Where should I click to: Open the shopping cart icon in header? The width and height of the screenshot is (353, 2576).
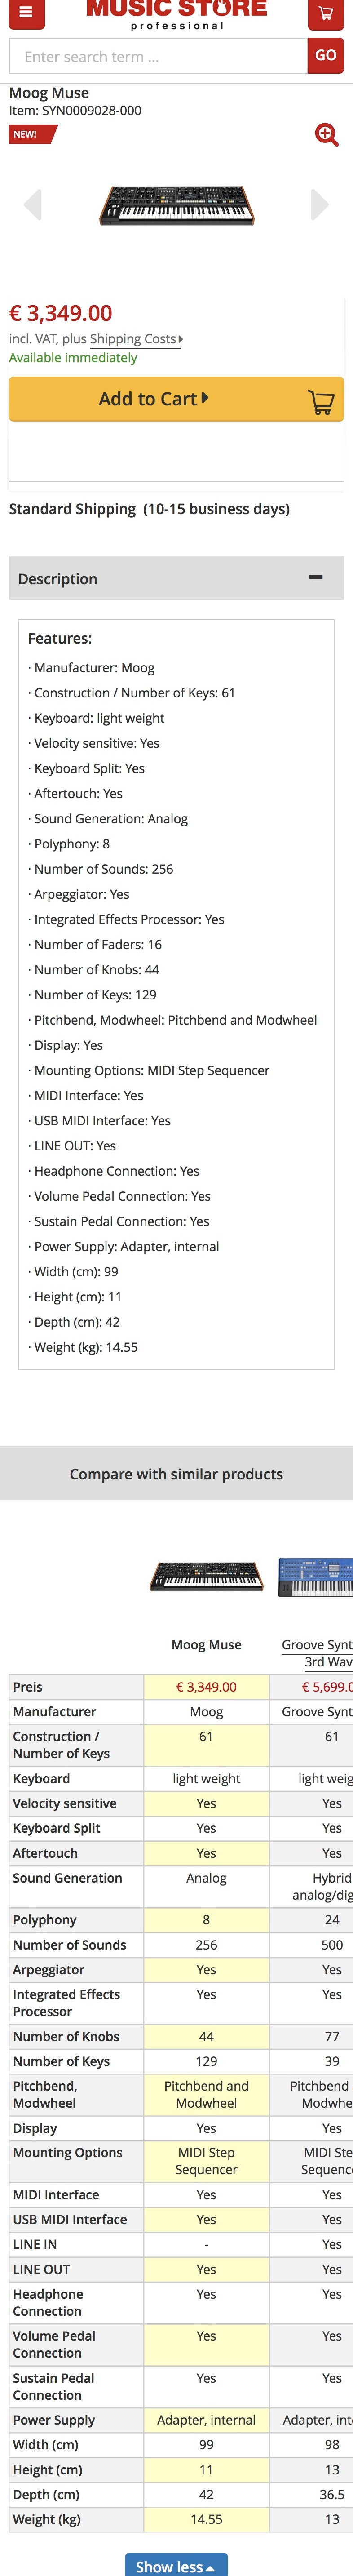325,13
